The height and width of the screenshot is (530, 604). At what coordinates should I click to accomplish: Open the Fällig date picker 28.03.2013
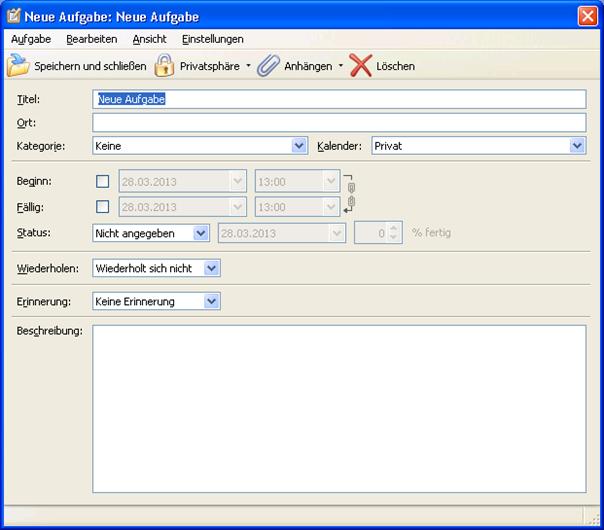click(x=183, y=207)
